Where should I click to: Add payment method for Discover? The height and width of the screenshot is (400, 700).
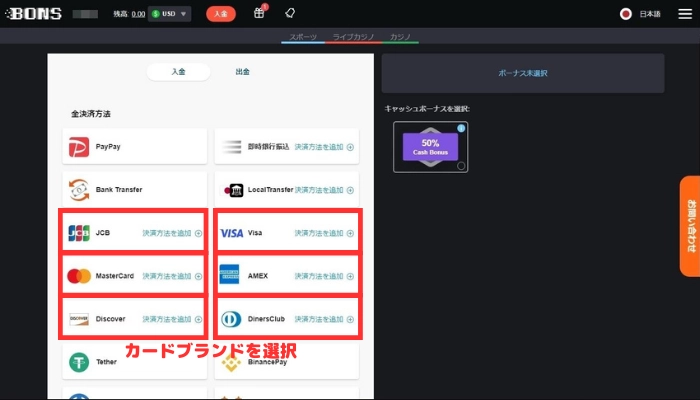point(167,319)
